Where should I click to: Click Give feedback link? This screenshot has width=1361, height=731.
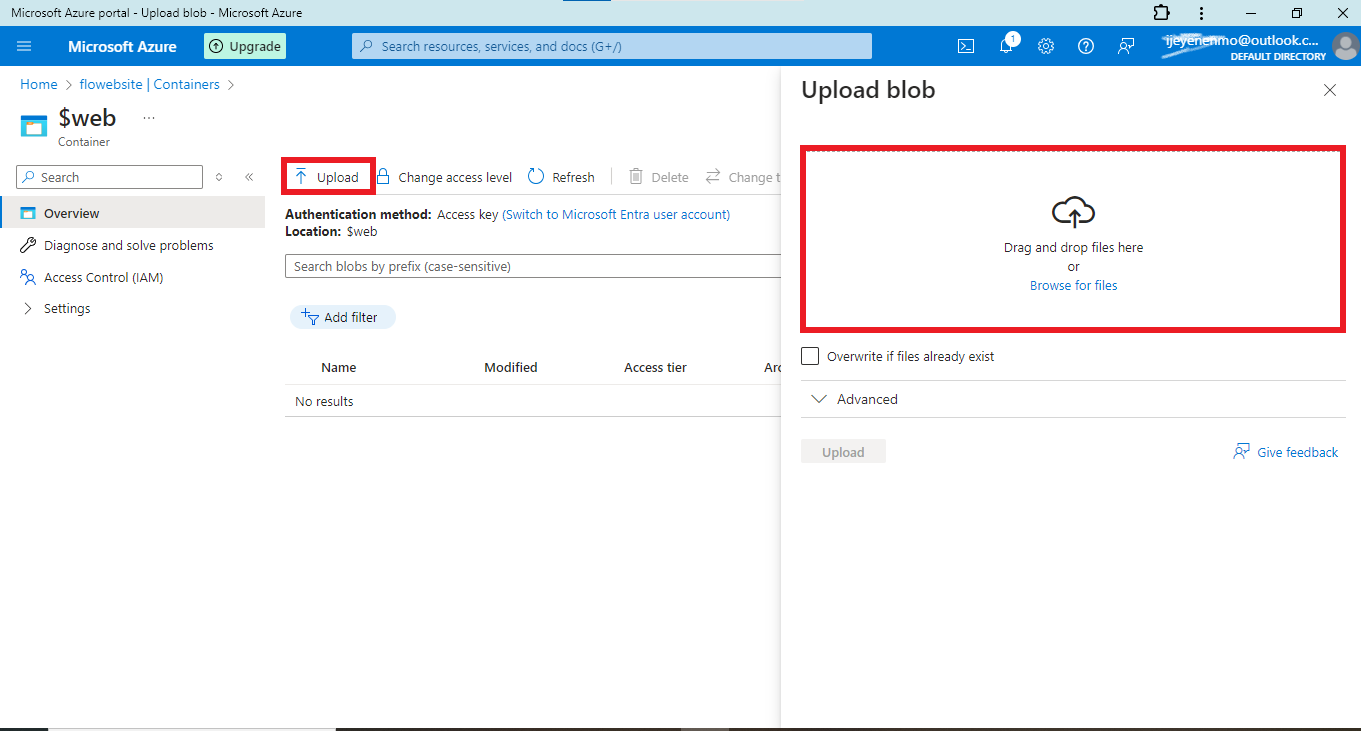click(x=1285, y=452)
